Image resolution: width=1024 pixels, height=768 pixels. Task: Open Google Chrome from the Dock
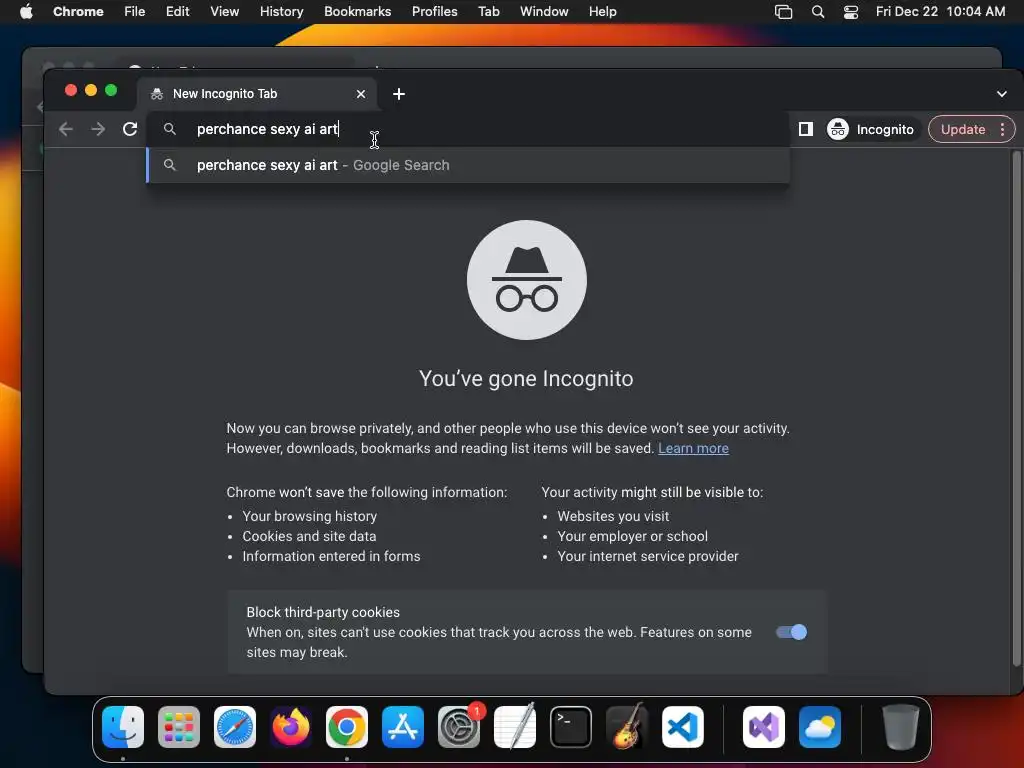point(347,727)
